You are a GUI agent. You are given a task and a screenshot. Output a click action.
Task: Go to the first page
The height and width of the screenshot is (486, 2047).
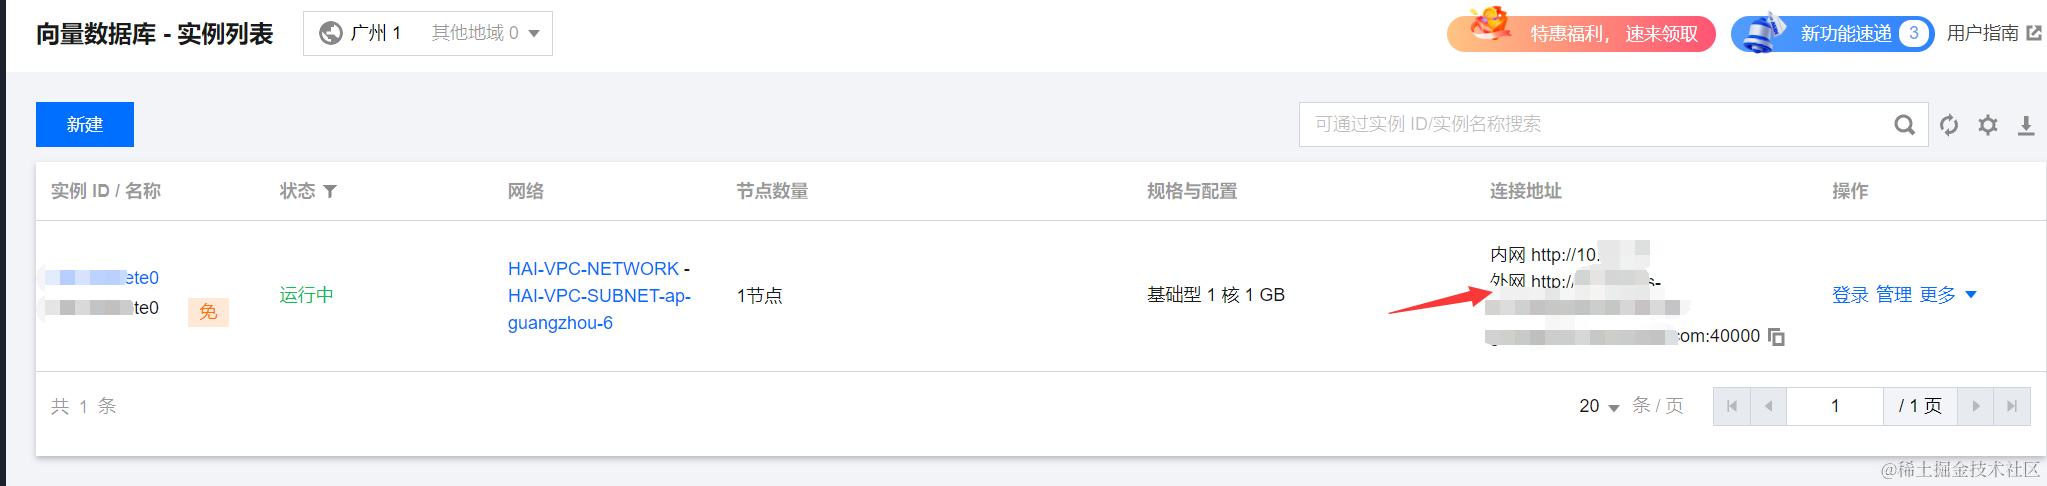click(x=1732, y=406)
